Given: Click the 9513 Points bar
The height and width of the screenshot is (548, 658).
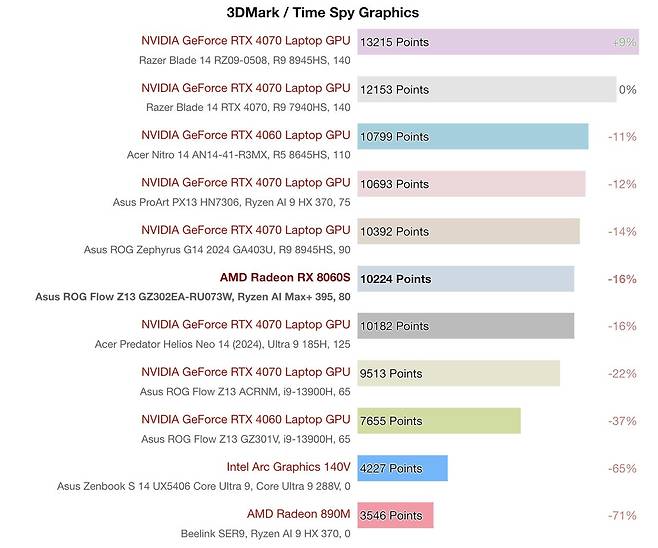Looking at the screenshot, I should click(x=458, y=373).
